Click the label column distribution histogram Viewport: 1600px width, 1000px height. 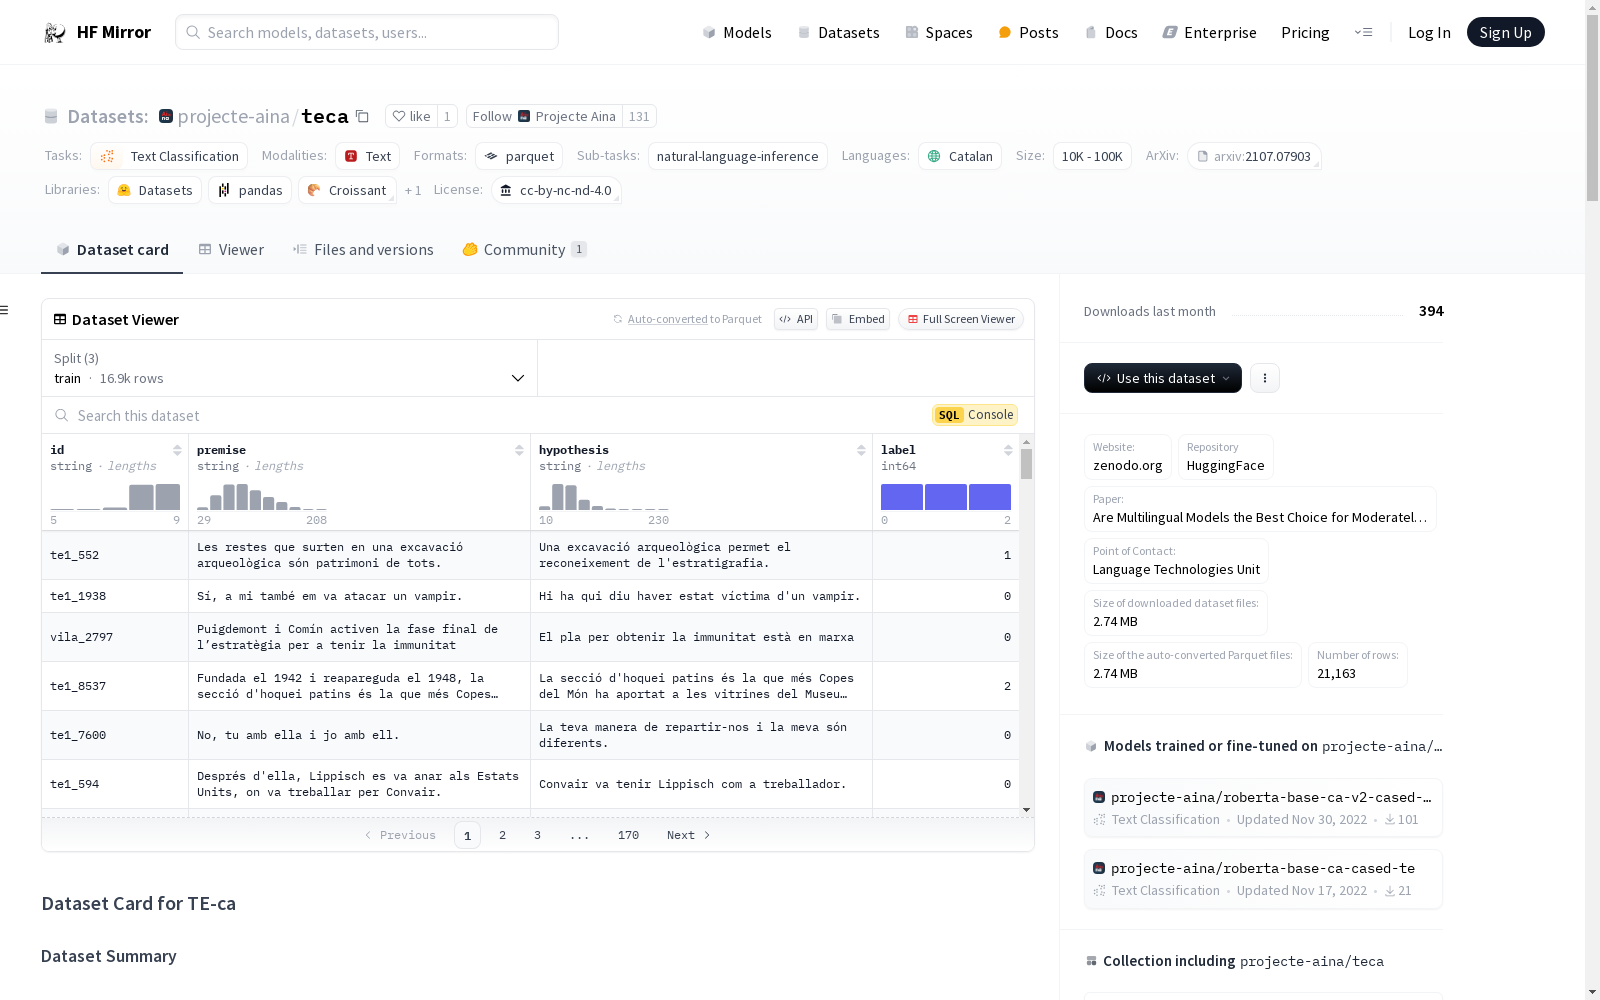946,497
